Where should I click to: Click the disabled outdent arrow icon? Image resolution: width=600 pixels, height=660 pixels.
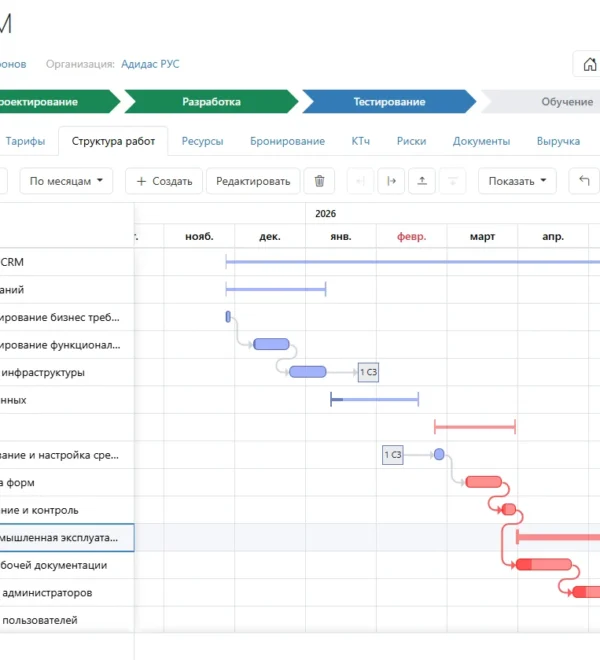pyautogui.click(x=360, y=181)
